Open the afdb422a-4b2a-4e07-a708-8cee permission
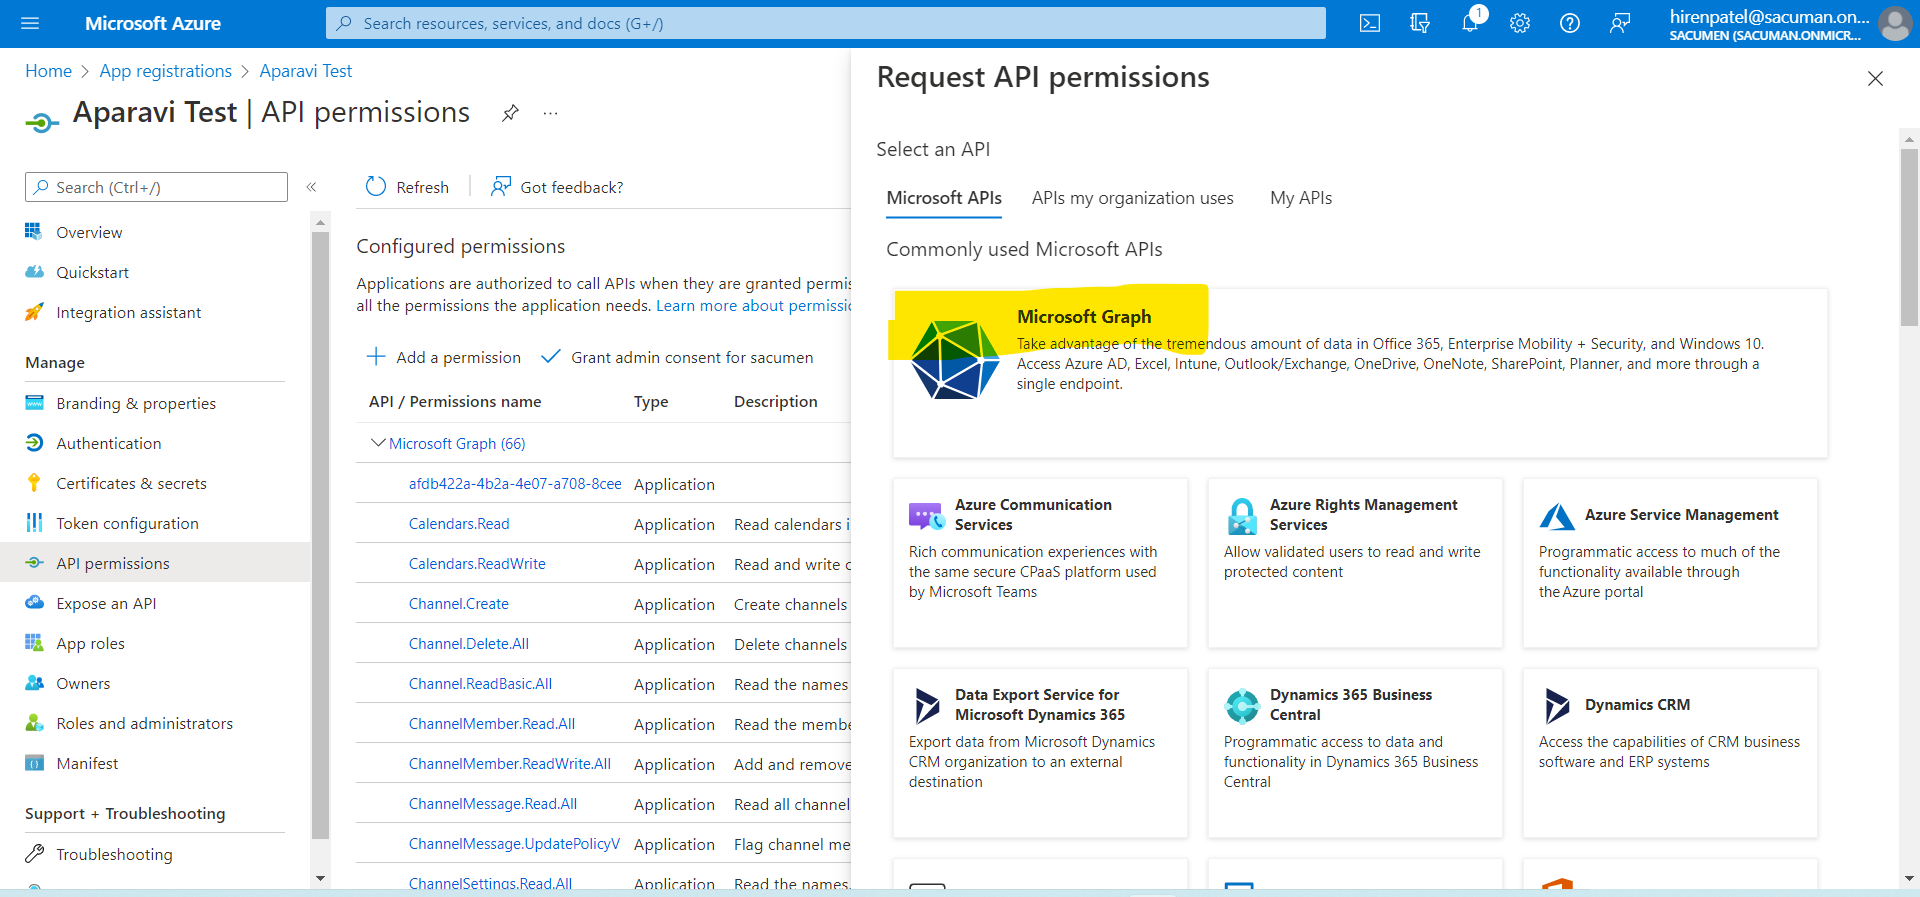This screenshot has height=897, width=1920. pos(515,484)
